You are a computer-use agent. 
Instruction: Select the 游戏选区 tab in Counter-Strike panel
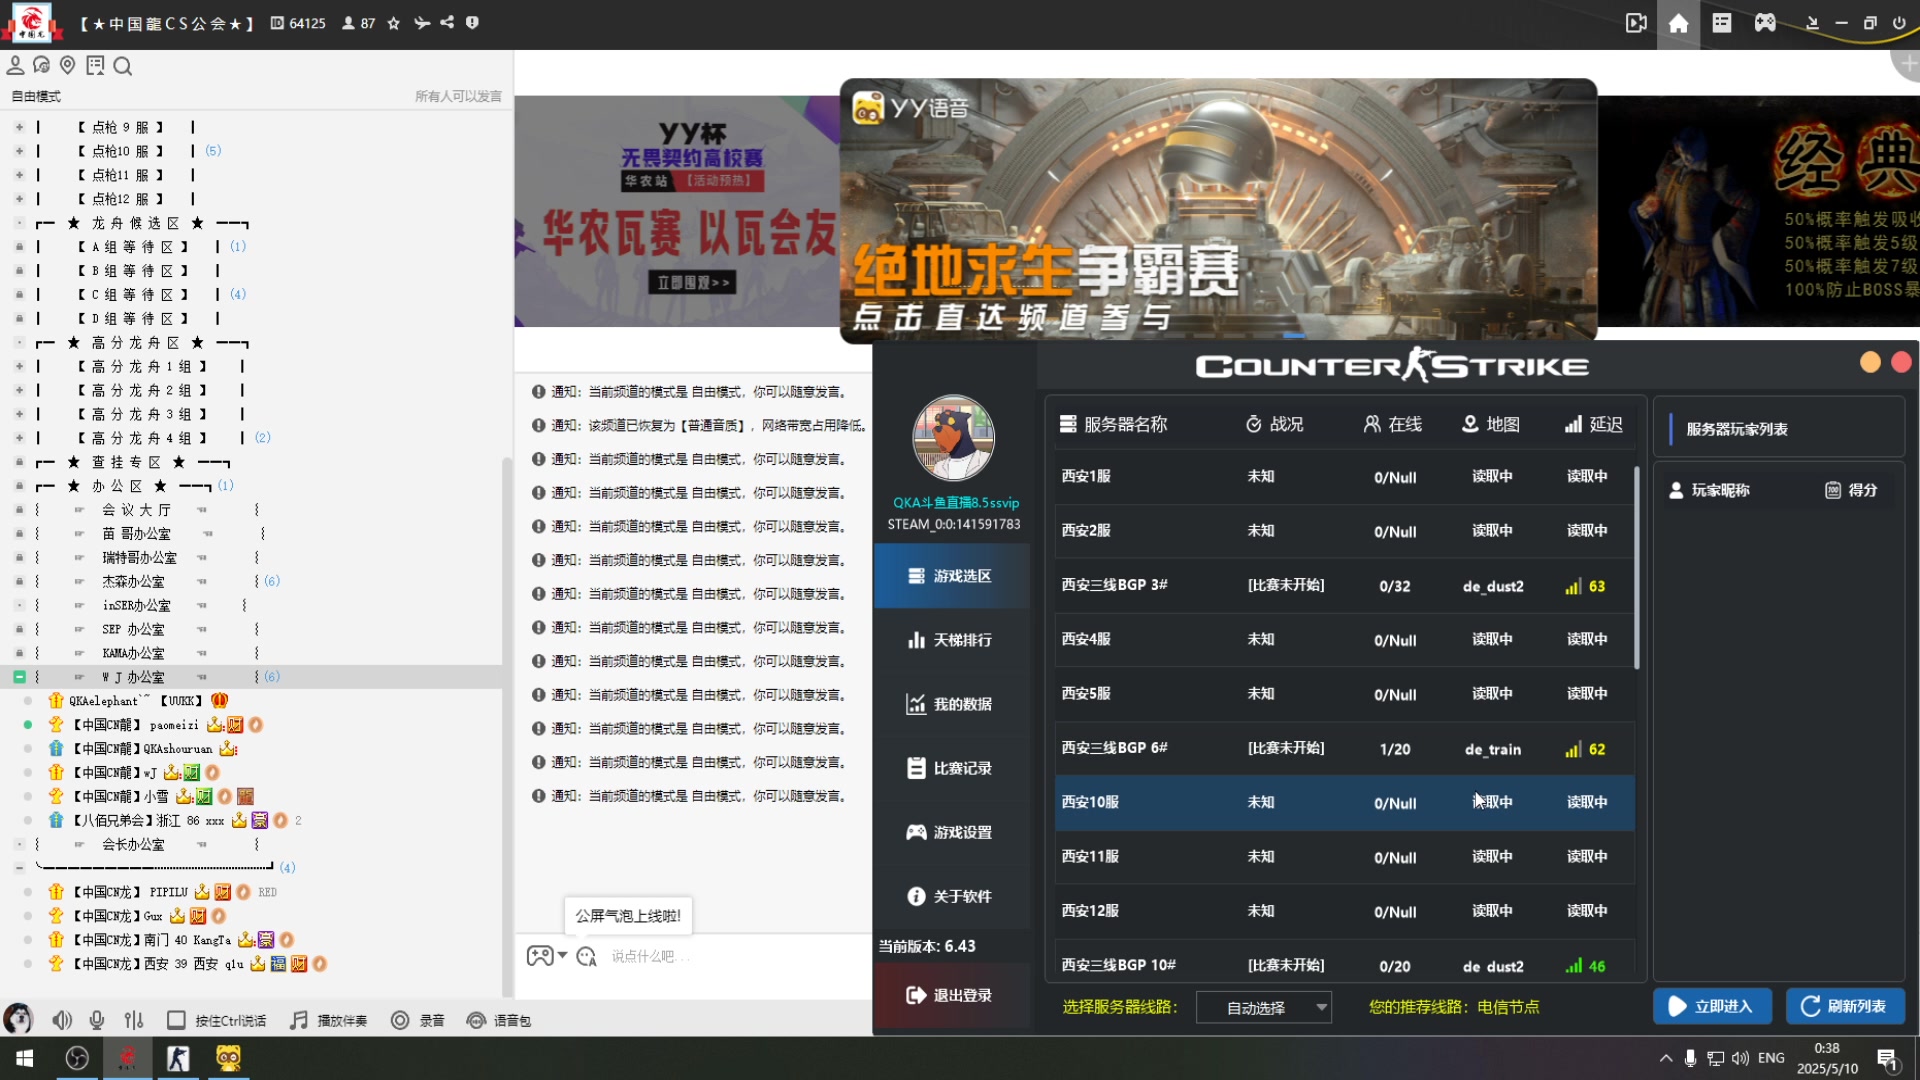tap(951, 576)
